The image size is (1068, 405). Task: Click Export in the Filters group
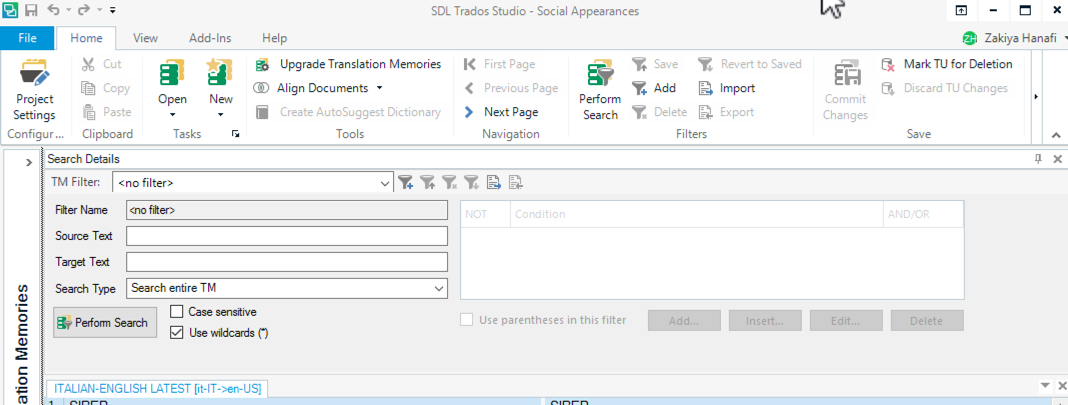click(725, 112)
